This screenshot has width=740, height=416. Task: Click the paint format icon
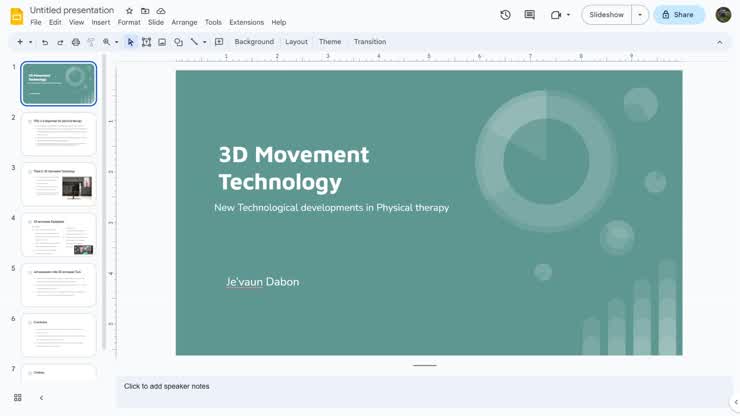[91, 42]
